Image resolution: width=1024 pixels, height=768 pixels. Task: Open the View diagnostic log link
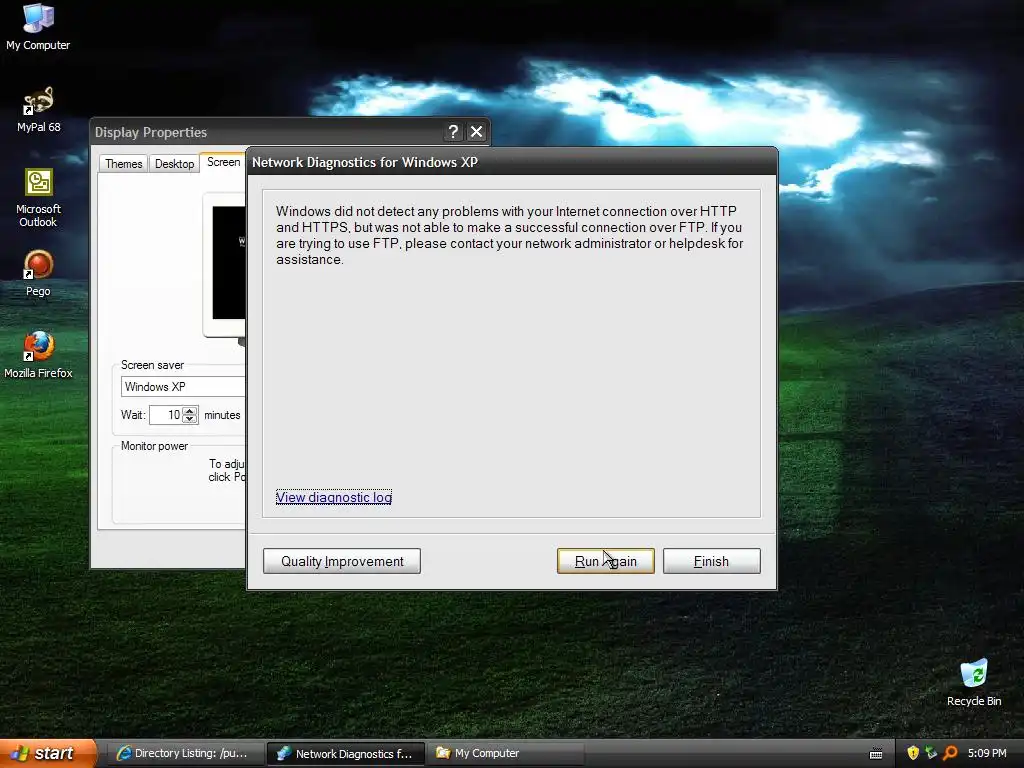334,497
